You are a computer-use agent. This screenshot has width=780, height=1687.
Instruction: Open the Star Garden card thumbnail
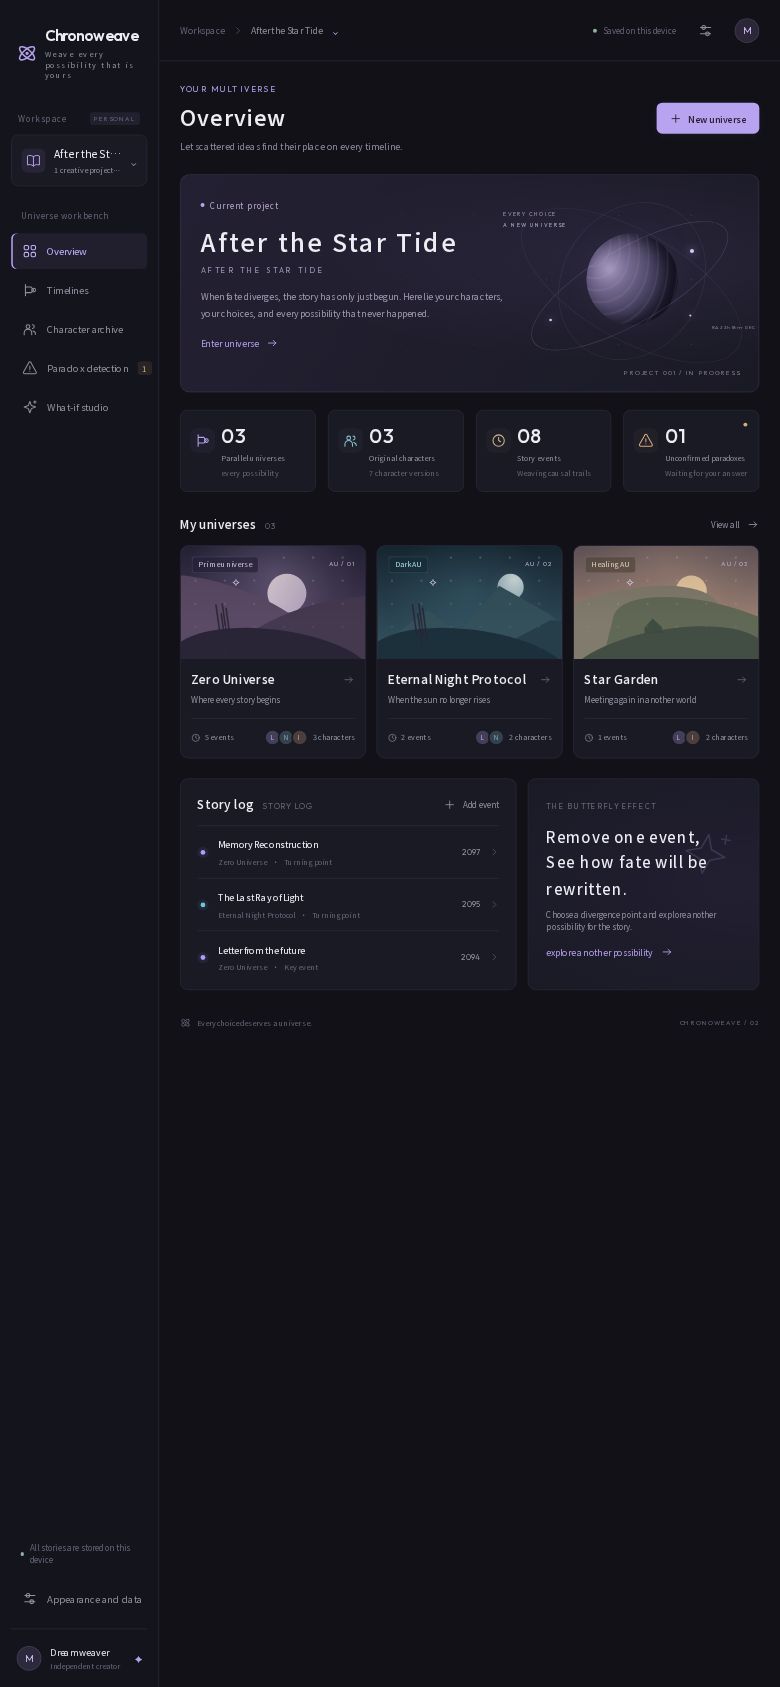[x=666, y=603]
